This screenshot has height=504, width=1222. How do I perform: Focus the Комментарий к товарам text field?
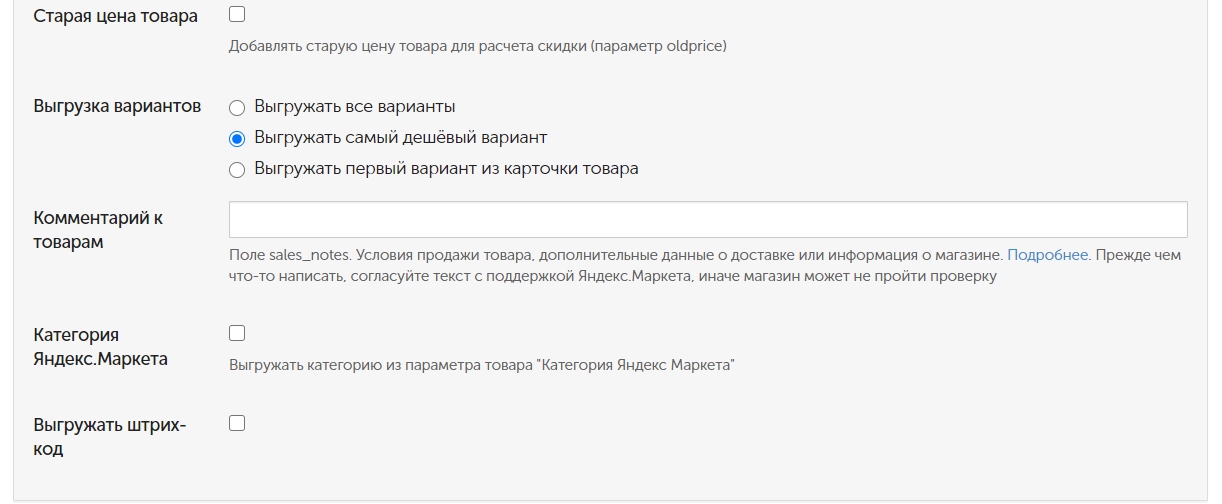click(x=708, y=219)
